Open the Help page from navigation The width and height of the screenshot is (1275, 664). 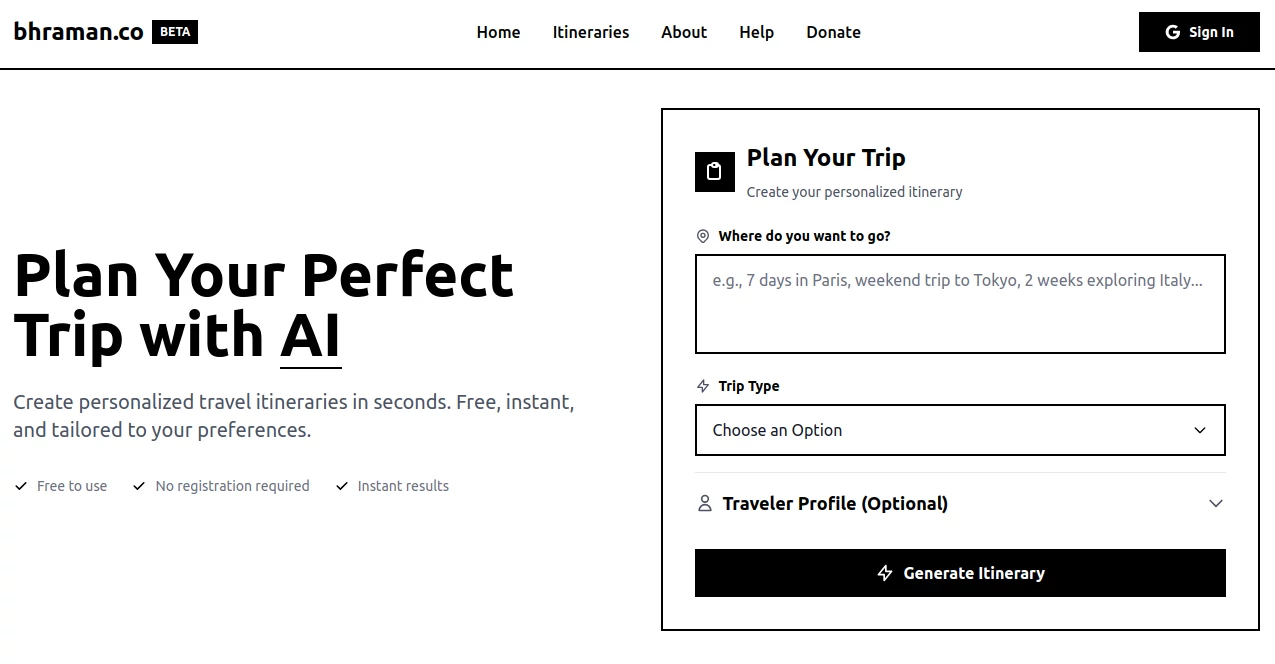click(x=757, y=32)
